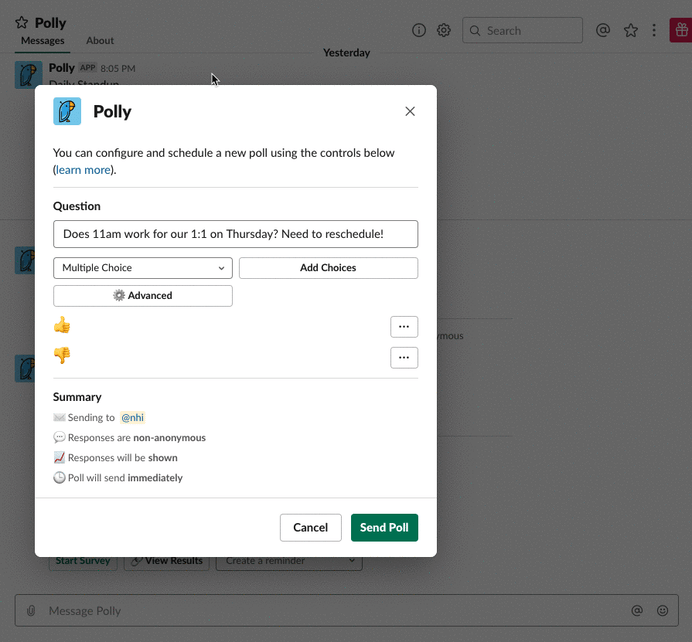Image resolution: width=692 pixels, height=642 pixels.
Task: Expand the Create a reminder dropdown
Action: coord(289,561)
